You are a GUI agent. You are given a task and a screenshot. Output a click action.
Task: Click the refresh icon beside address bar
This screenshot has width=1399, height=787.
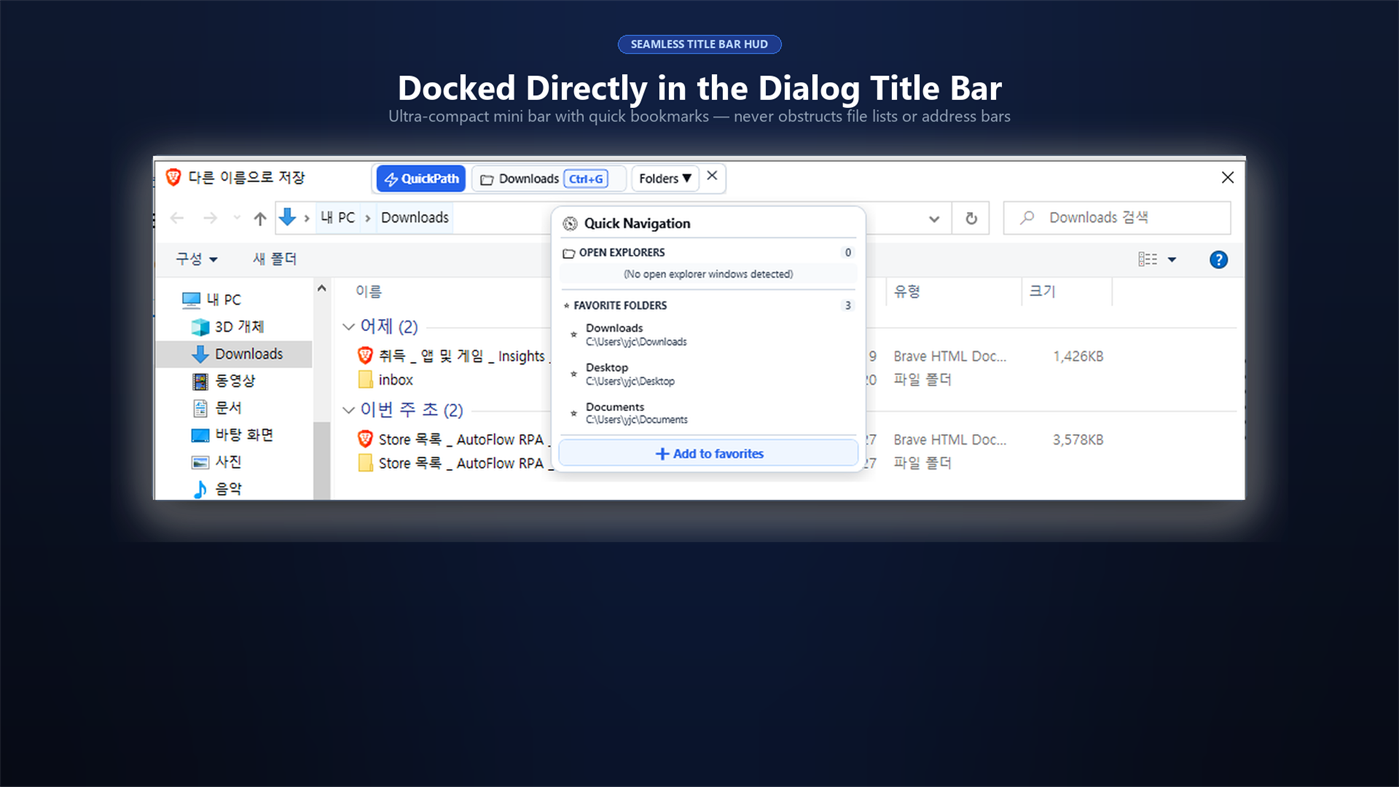click(971, 218)
